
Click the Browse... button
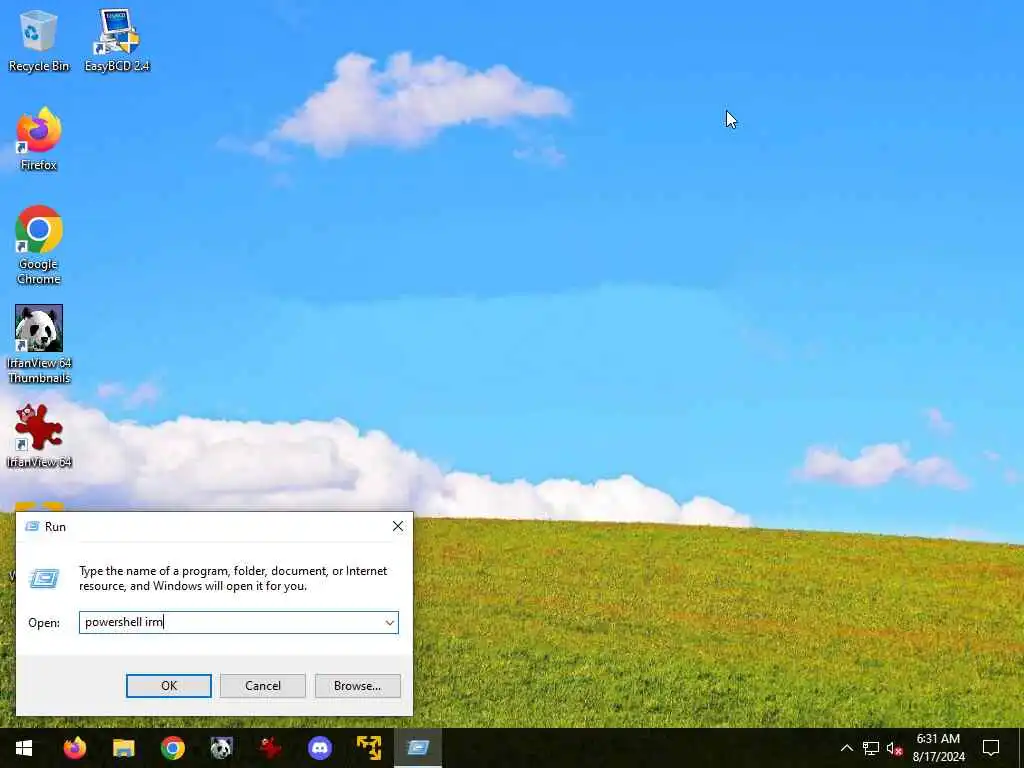click(357, 686)
